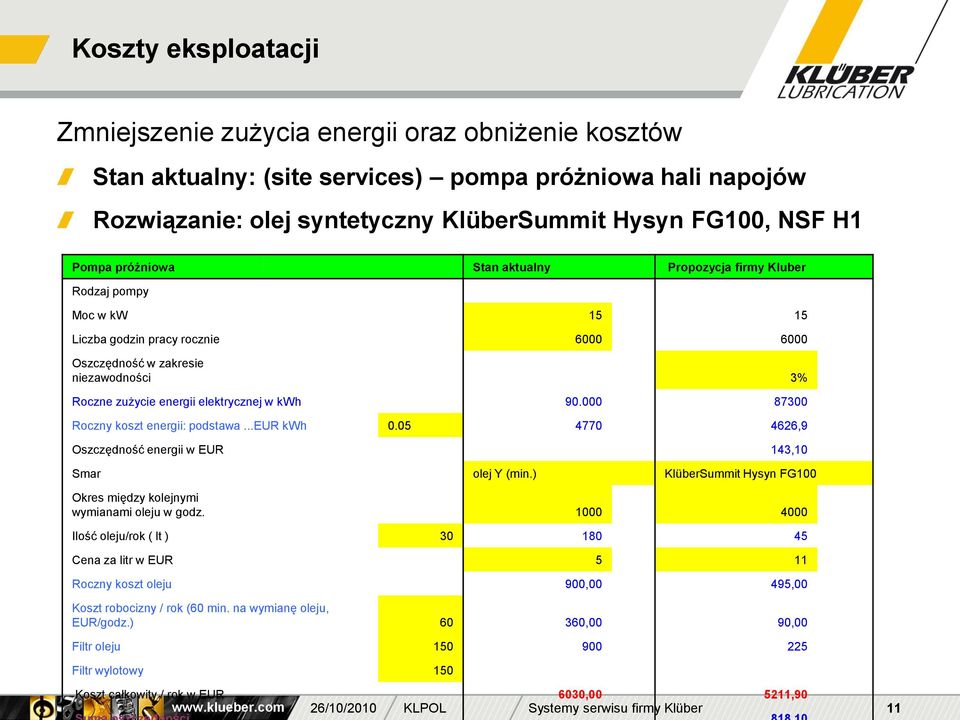Click the 'Moc w kW' row label
This screenshot has width=960, height=720.
tap(100, 315)
